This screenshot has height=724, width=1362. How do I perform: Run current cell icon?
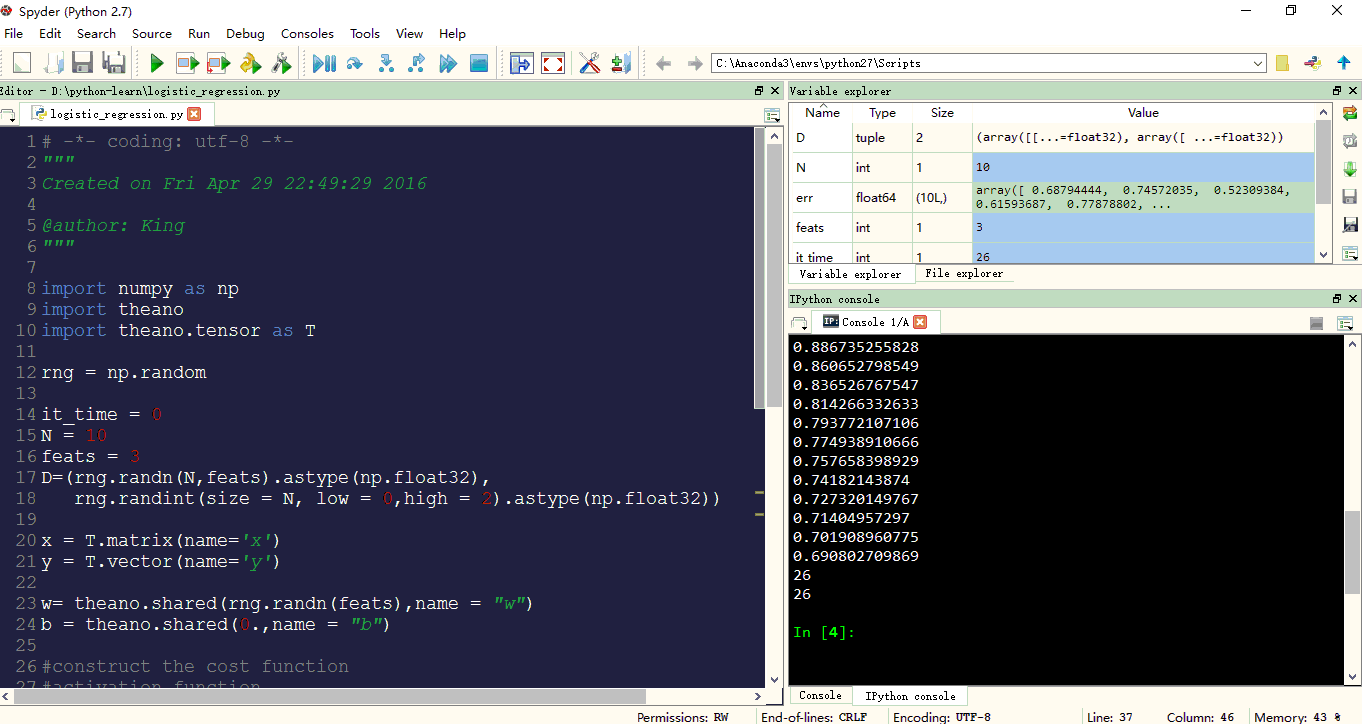[187, 64]
